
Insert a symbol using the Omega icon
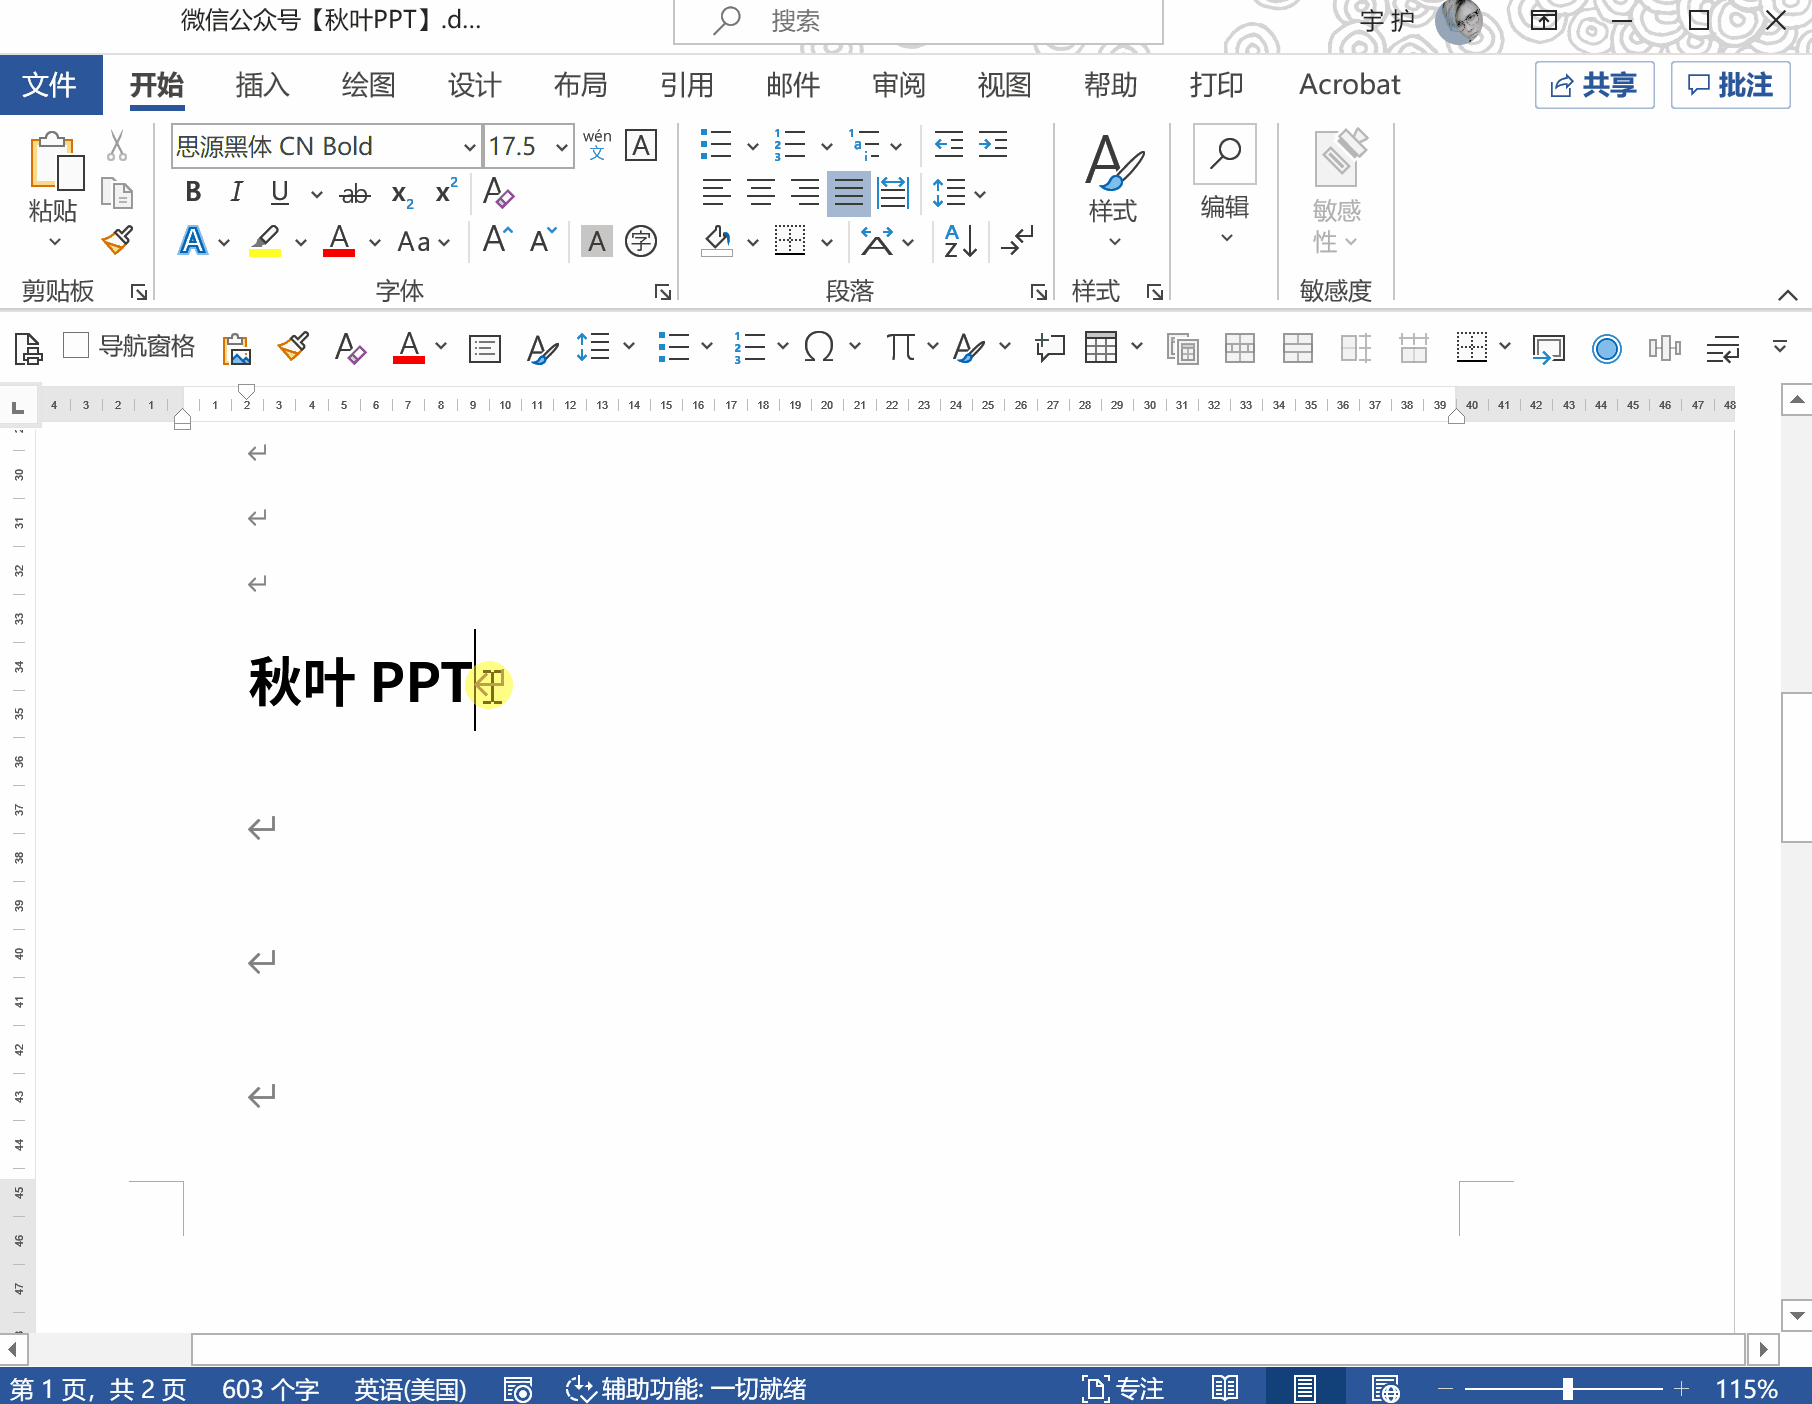tap(819, 347)
